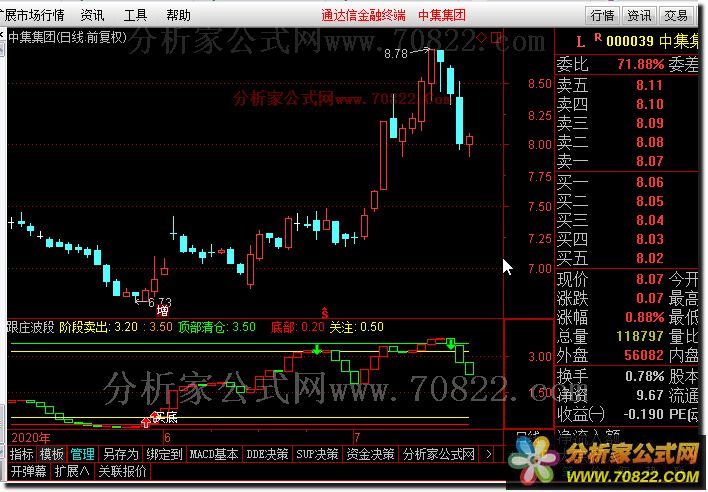This screenshot has width=708, height=492.
Task: Click the 买底 buy signal label
Action: pyautogui.click(x=165, y=418)
